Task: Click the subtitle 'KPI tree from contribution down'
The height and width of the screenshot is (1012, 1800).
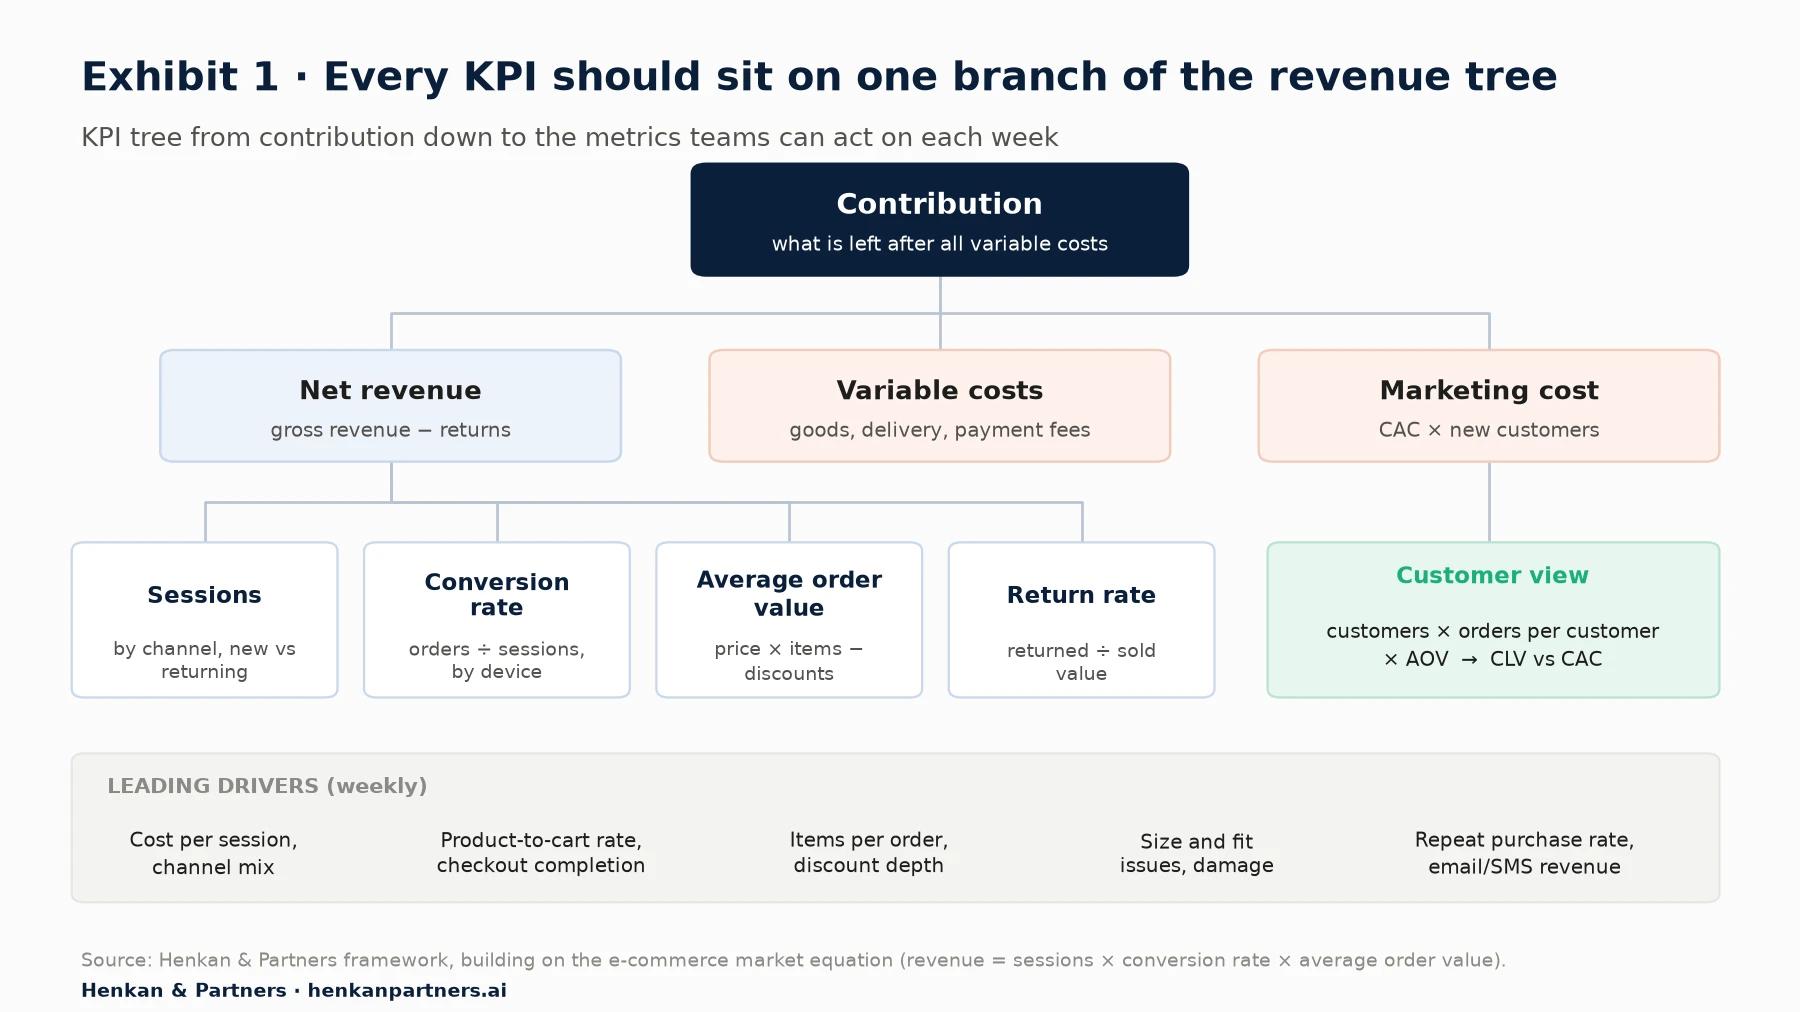Action: point(569,137)
